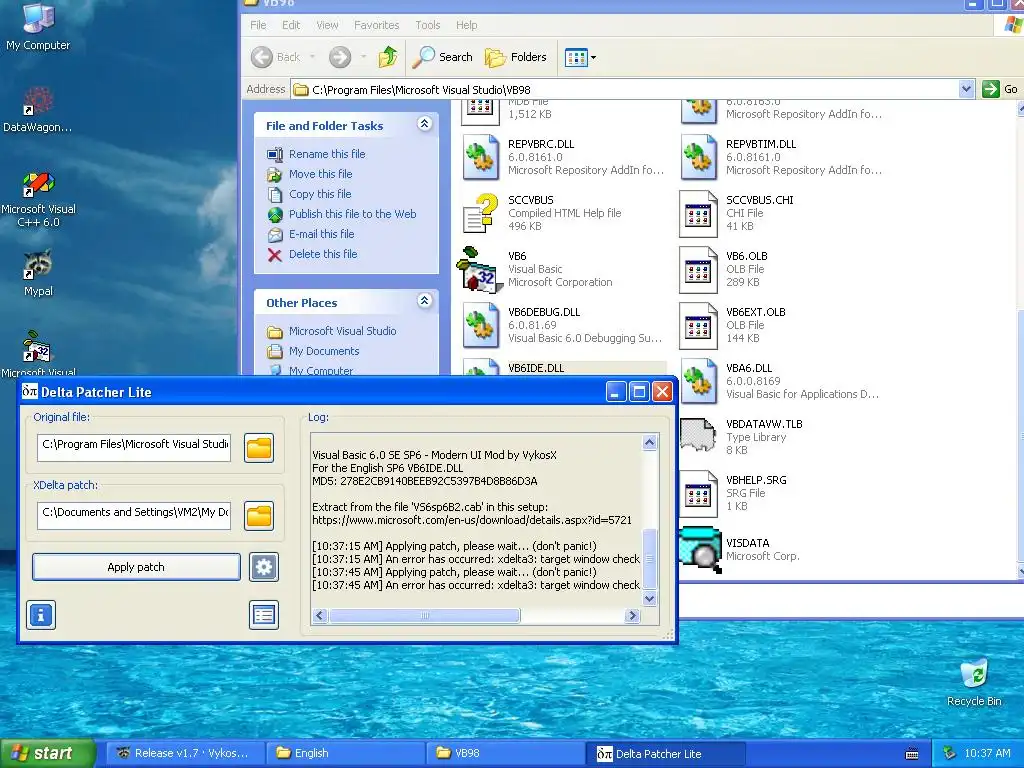Browse for original file folder button
The image size is (1024, 768).
[x=259, y=448]
